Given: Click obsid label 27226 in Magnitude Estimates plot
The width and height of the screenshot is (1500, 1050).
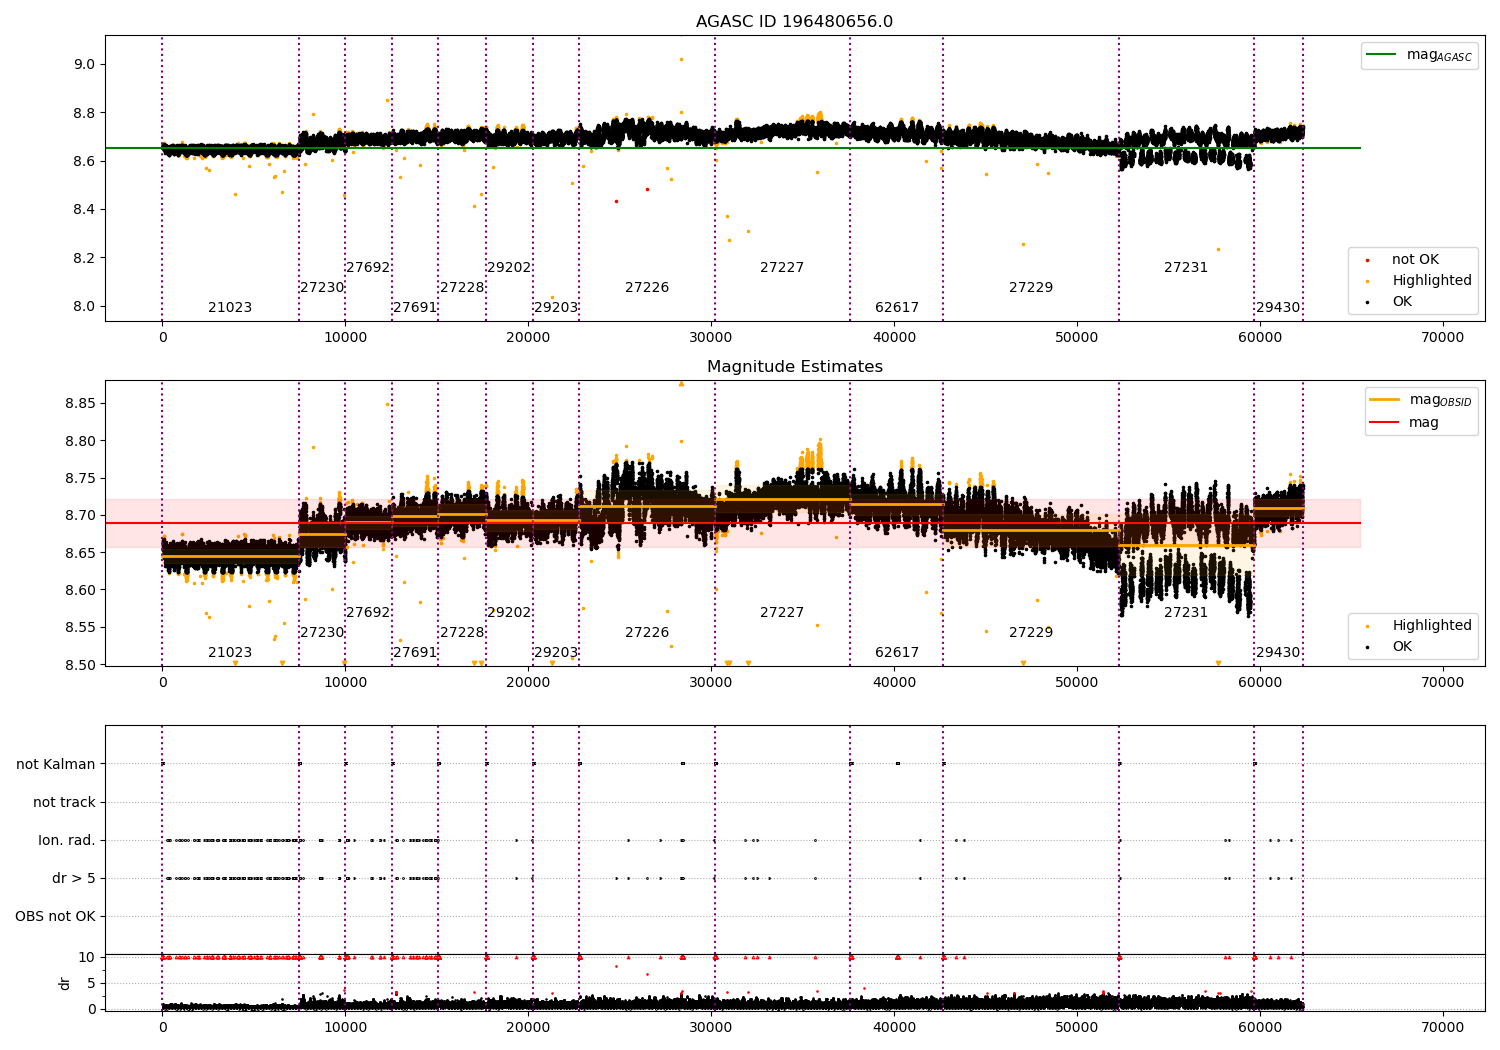Looking at the screenshot, I should [x=647, y=633].
